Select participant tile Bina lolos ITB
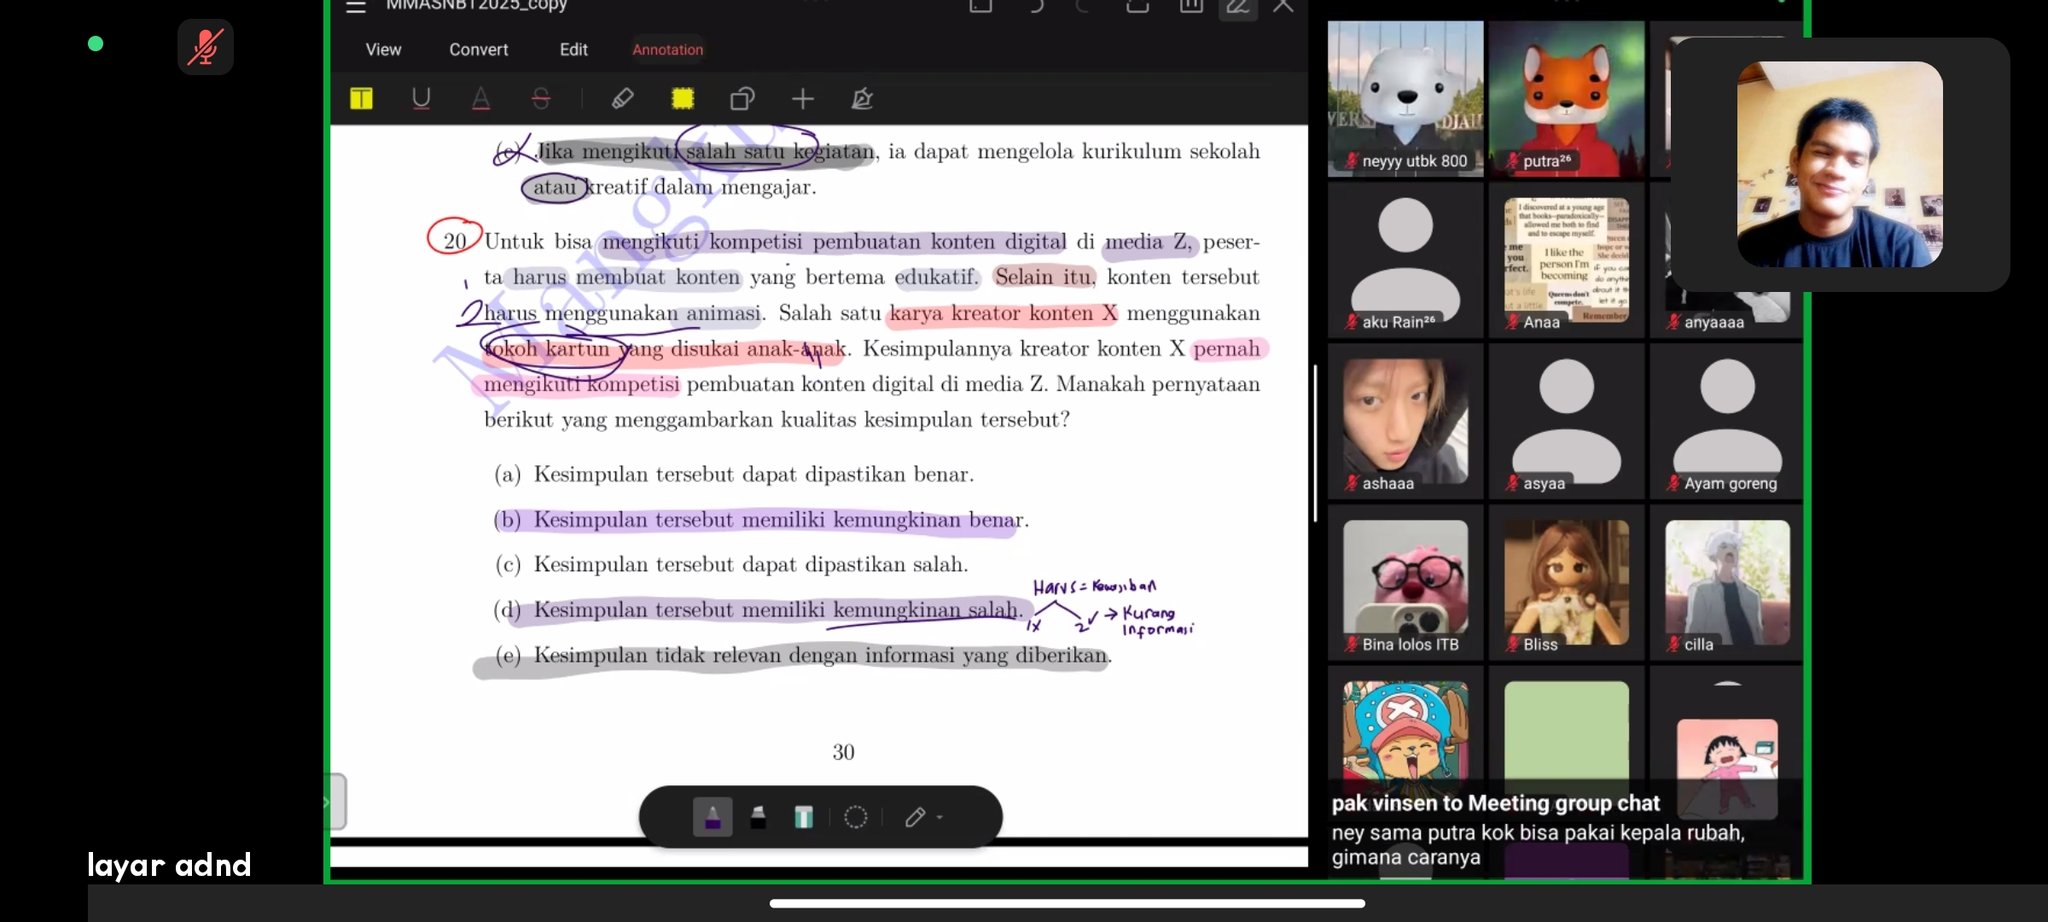This screenshot has height=922, width=2048. coord(1405,583)
